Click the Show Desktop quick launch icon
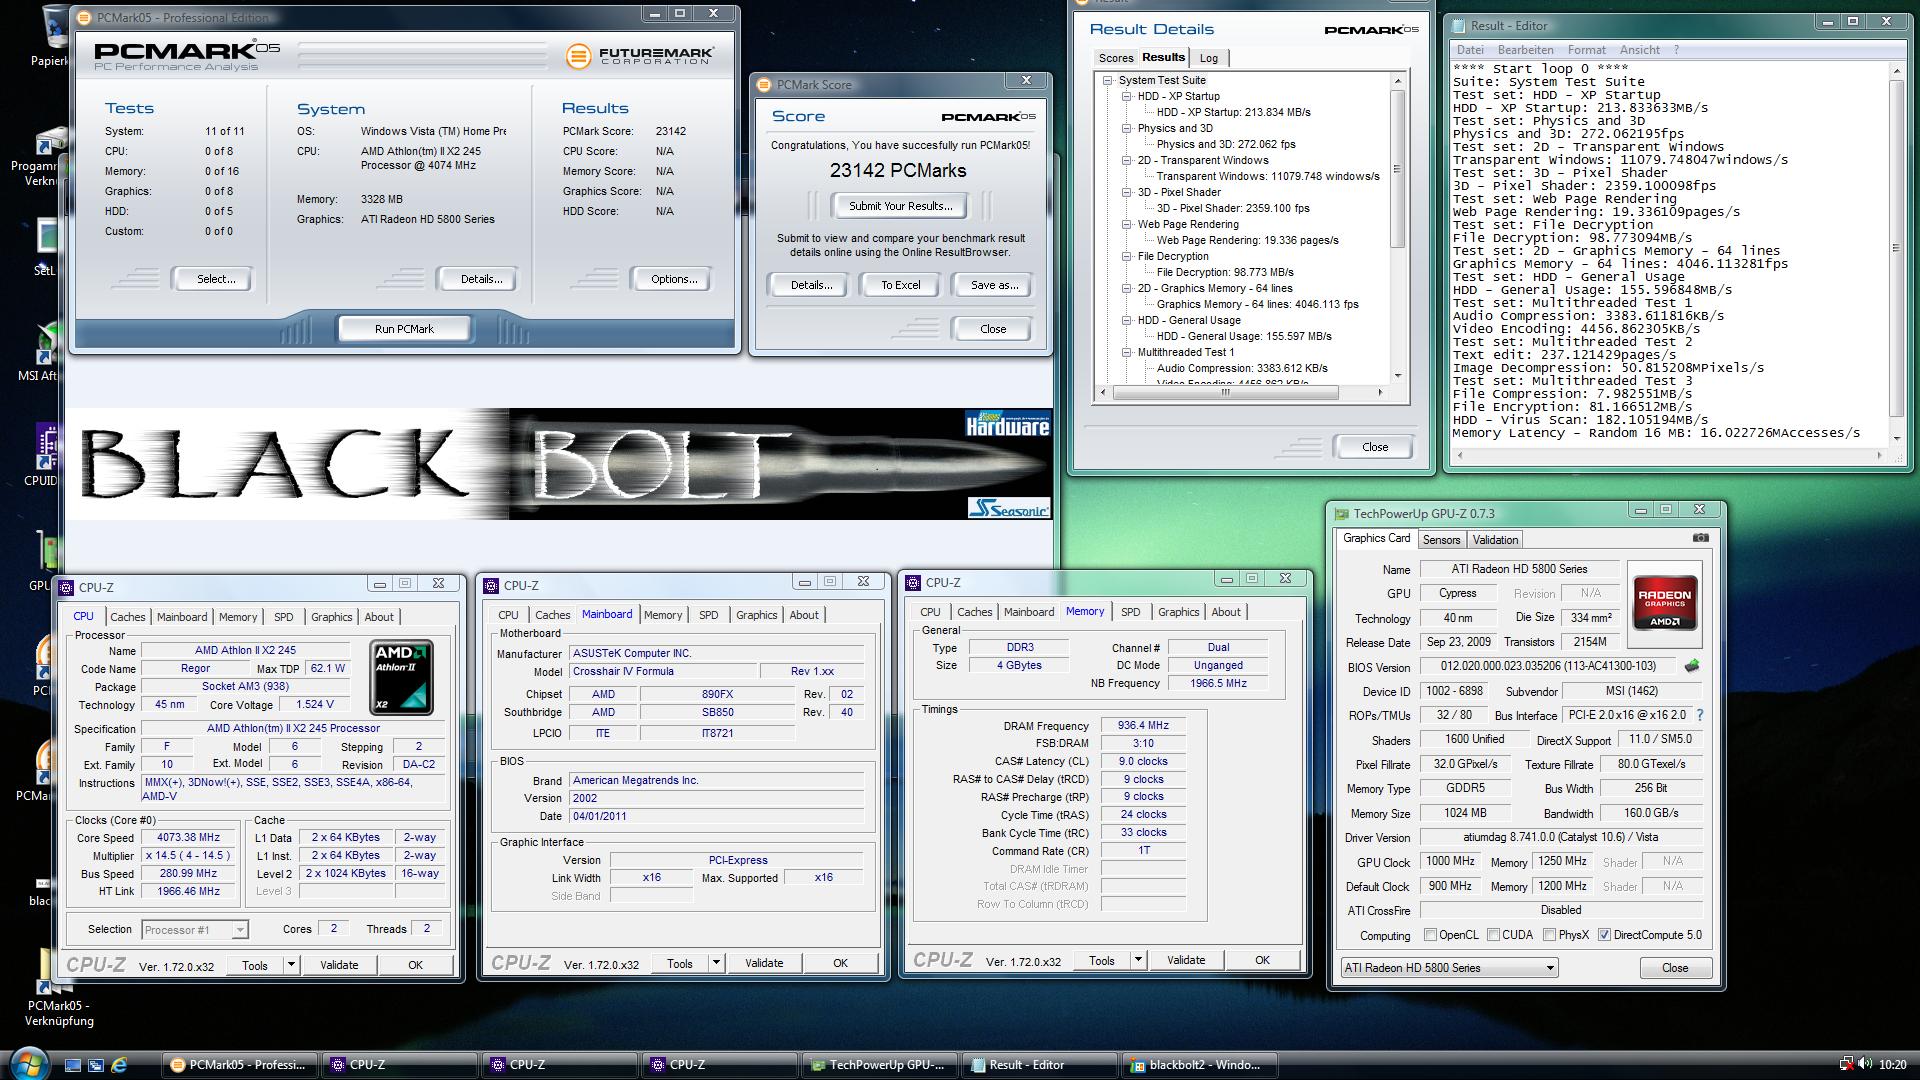The height and width of the screenshot is (1080, 1920). point(73,1065)
